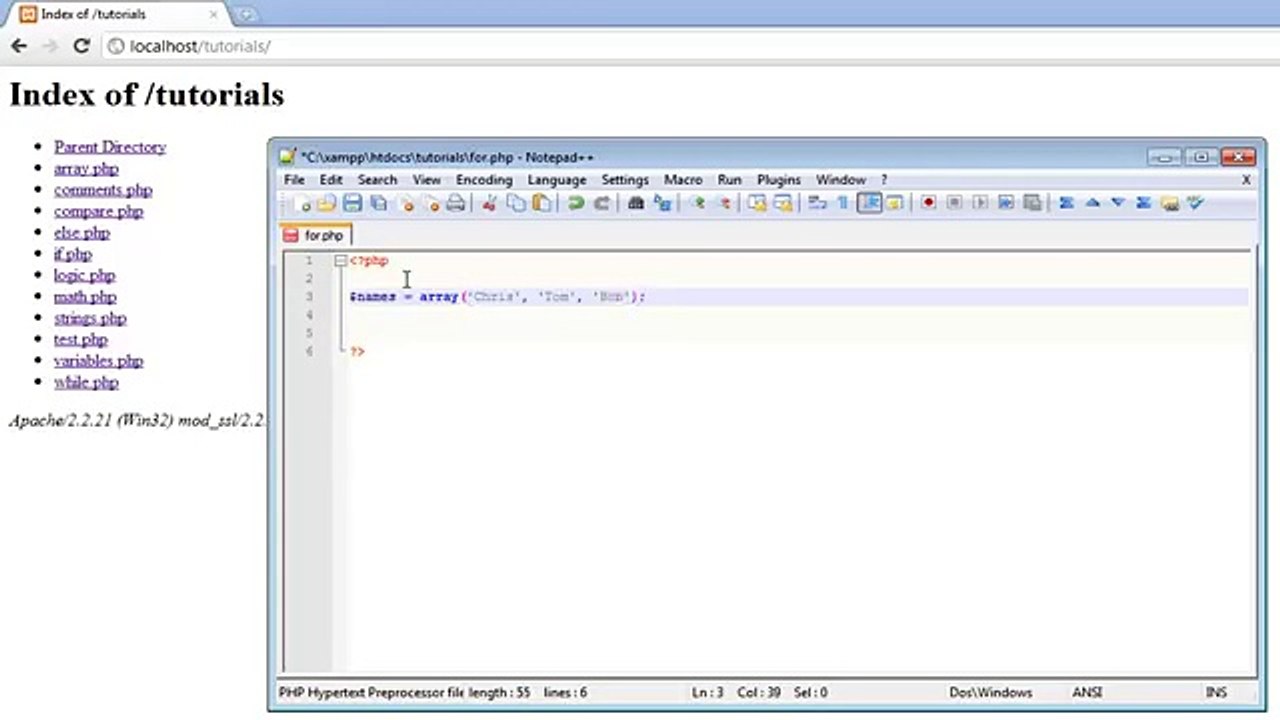Start macro recording with red dot icon
The image size is (1280, 720).
coord(928,203)
